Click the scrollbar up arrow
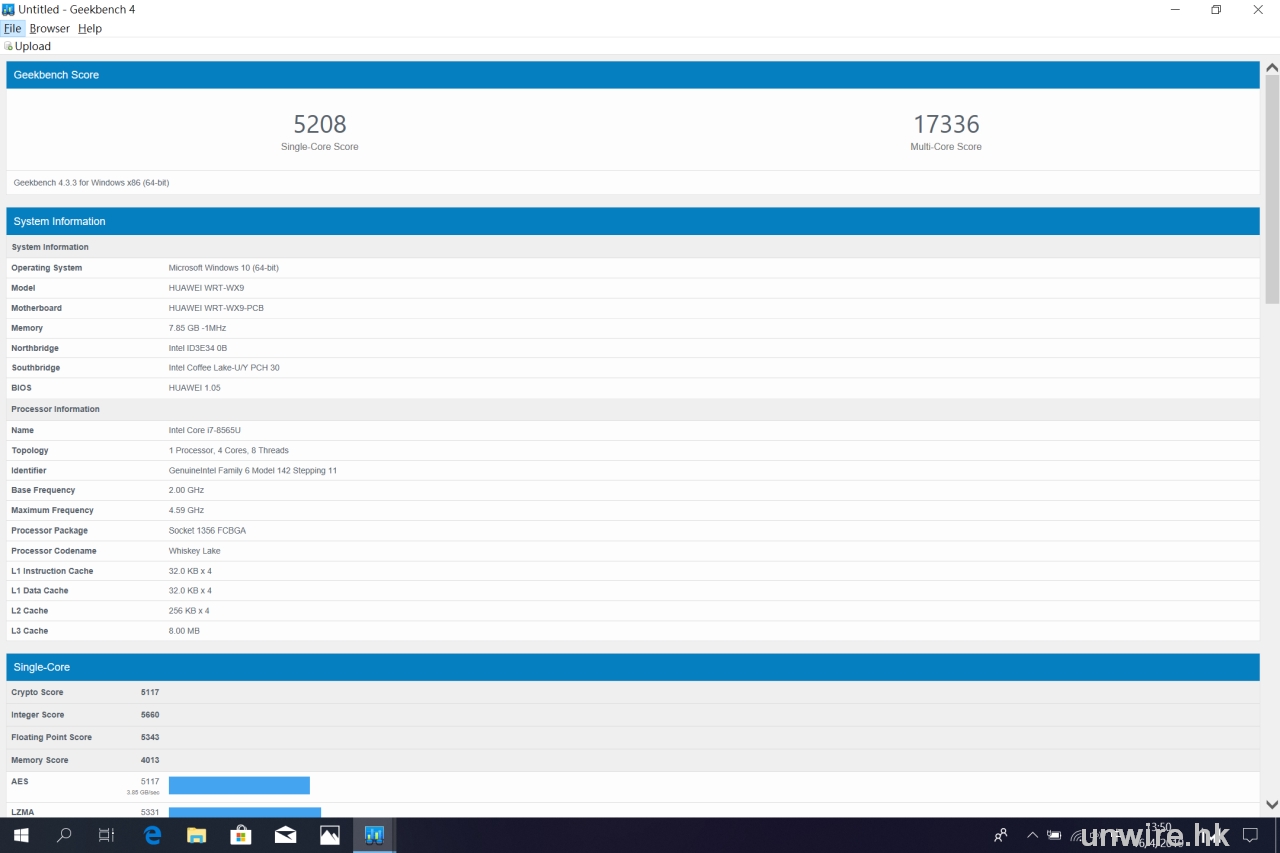 click(1271, 68)
